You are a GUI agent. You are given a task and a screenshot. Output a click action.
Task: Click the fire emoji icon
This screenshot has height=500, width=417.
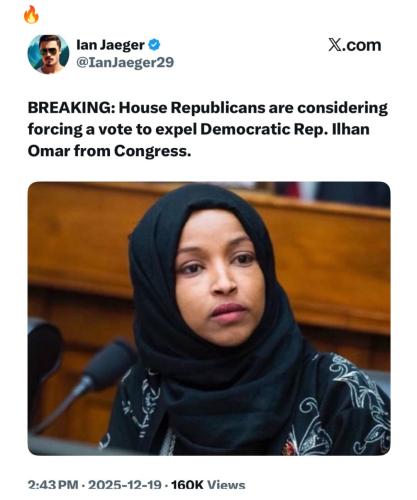(x=31, y=15)
